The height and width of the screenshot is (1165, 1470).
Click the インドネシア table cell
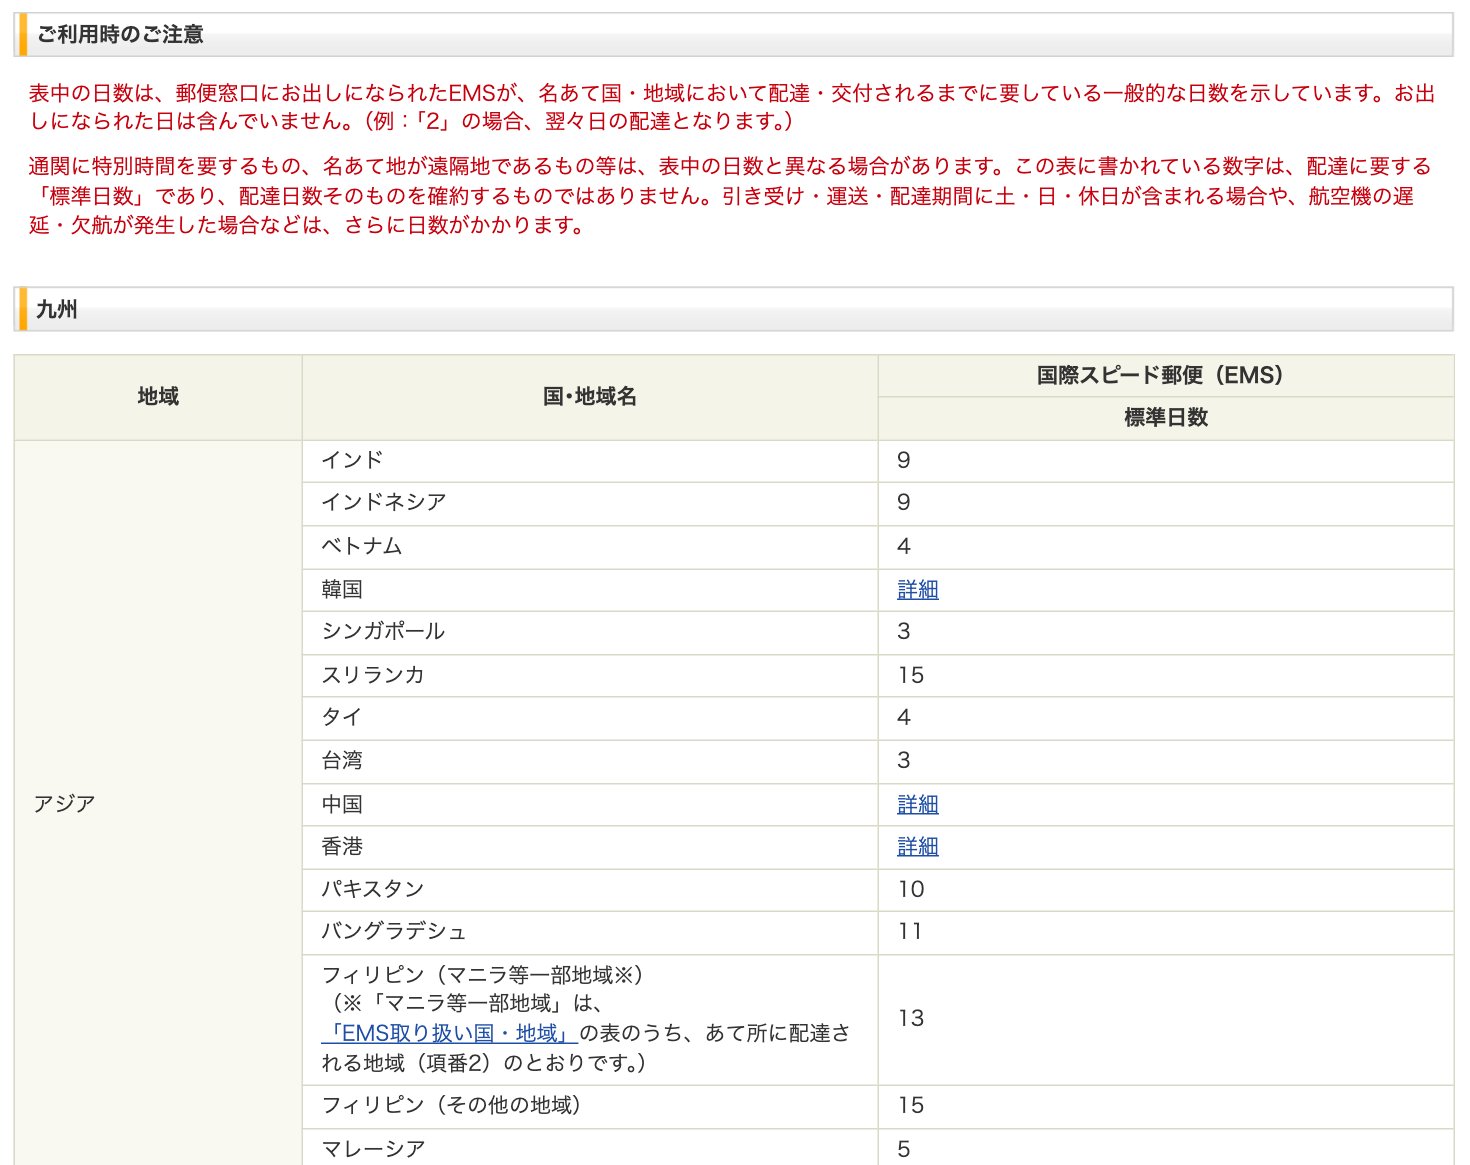[x=590, y=504]
